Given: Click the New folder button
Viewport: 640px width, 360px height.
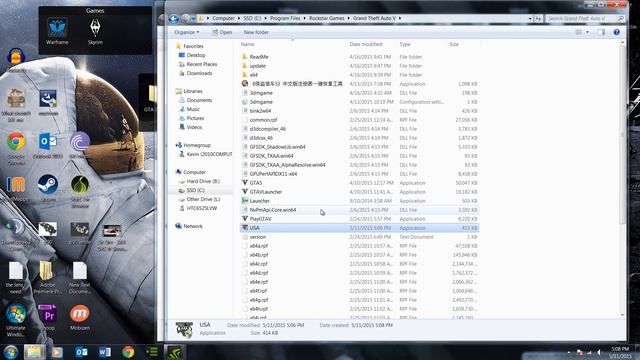Looking at the screenshot, I should pos(256,32).
